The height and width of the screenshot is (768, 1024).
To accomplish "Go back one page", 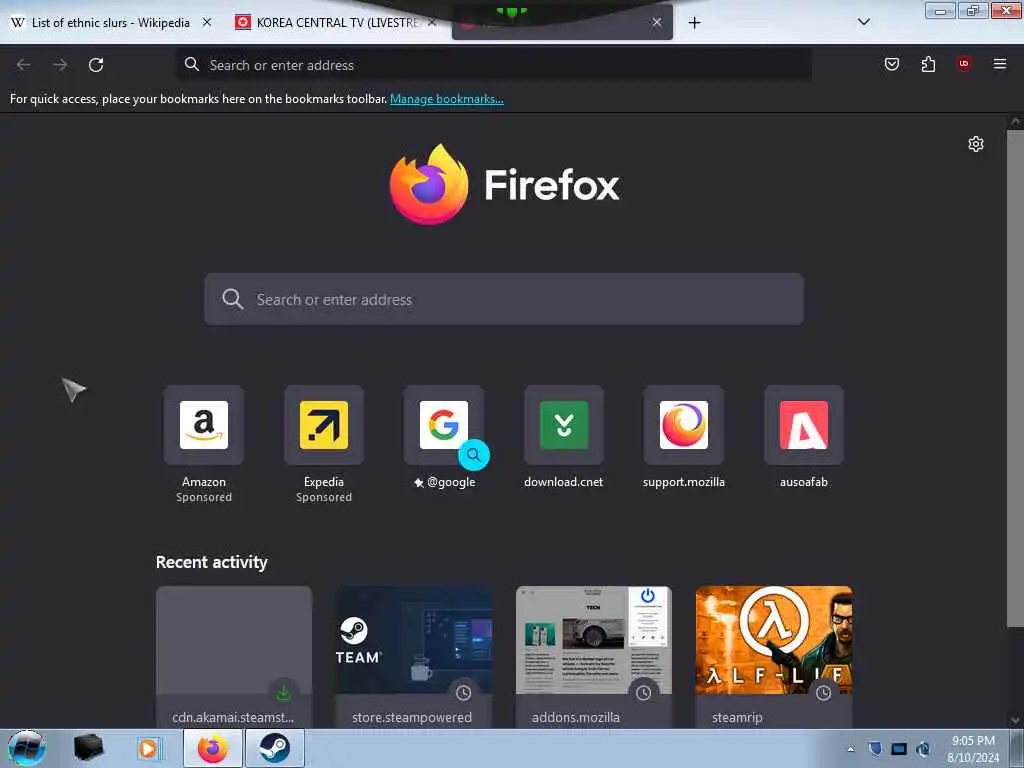I will (x=24, y=65).
